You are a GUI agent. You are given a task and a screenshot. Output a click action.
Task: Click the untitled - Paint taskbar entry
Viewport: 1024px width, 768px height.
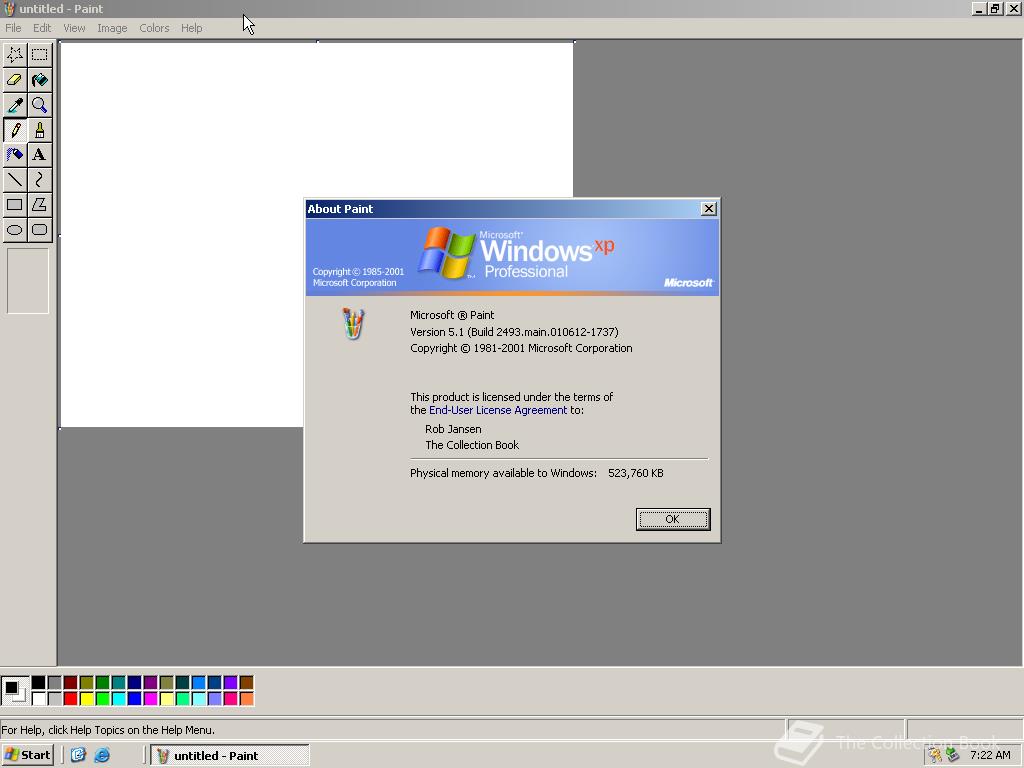tap(228, 755)
